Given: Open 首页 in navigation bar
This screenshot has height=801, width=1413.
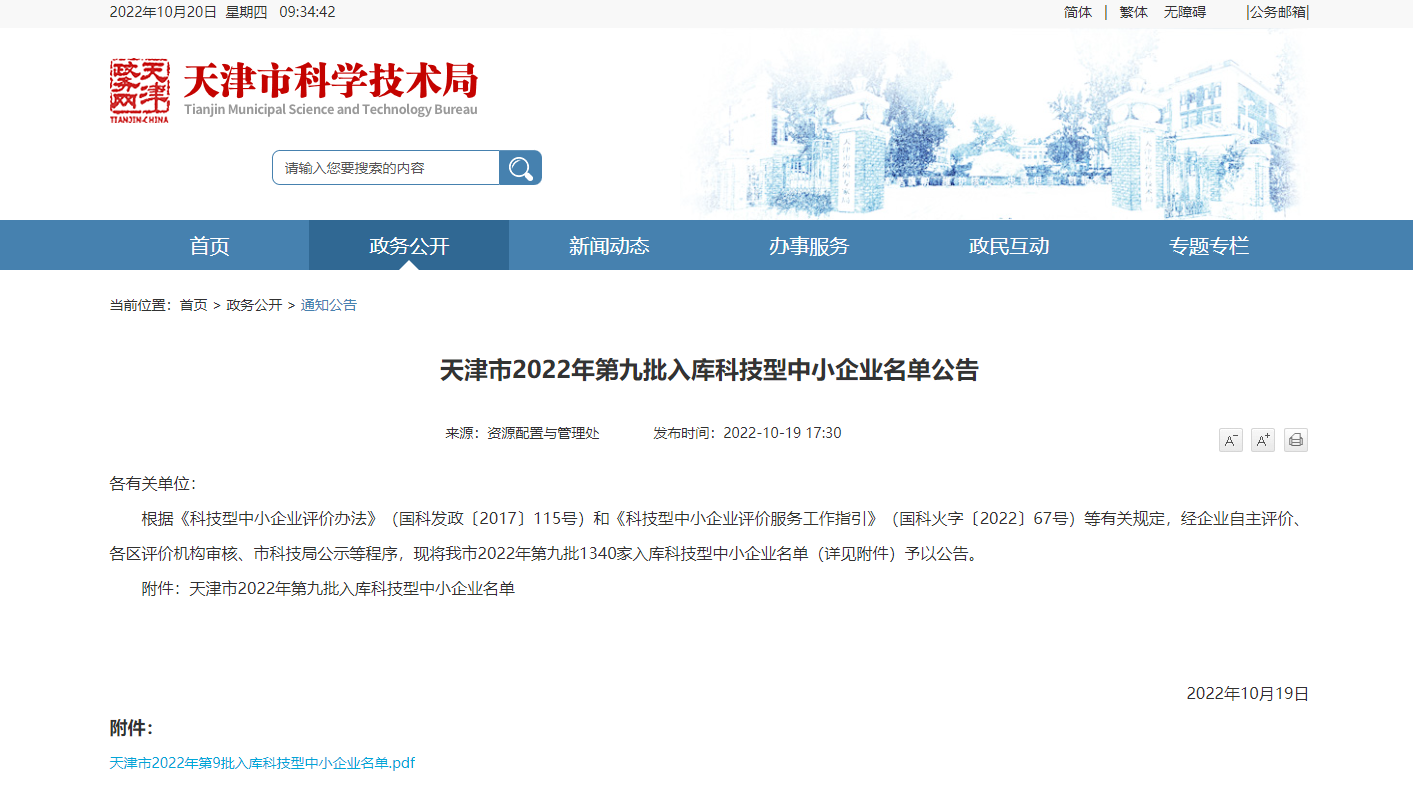Looking at the screenshot, I should (209, 246).
